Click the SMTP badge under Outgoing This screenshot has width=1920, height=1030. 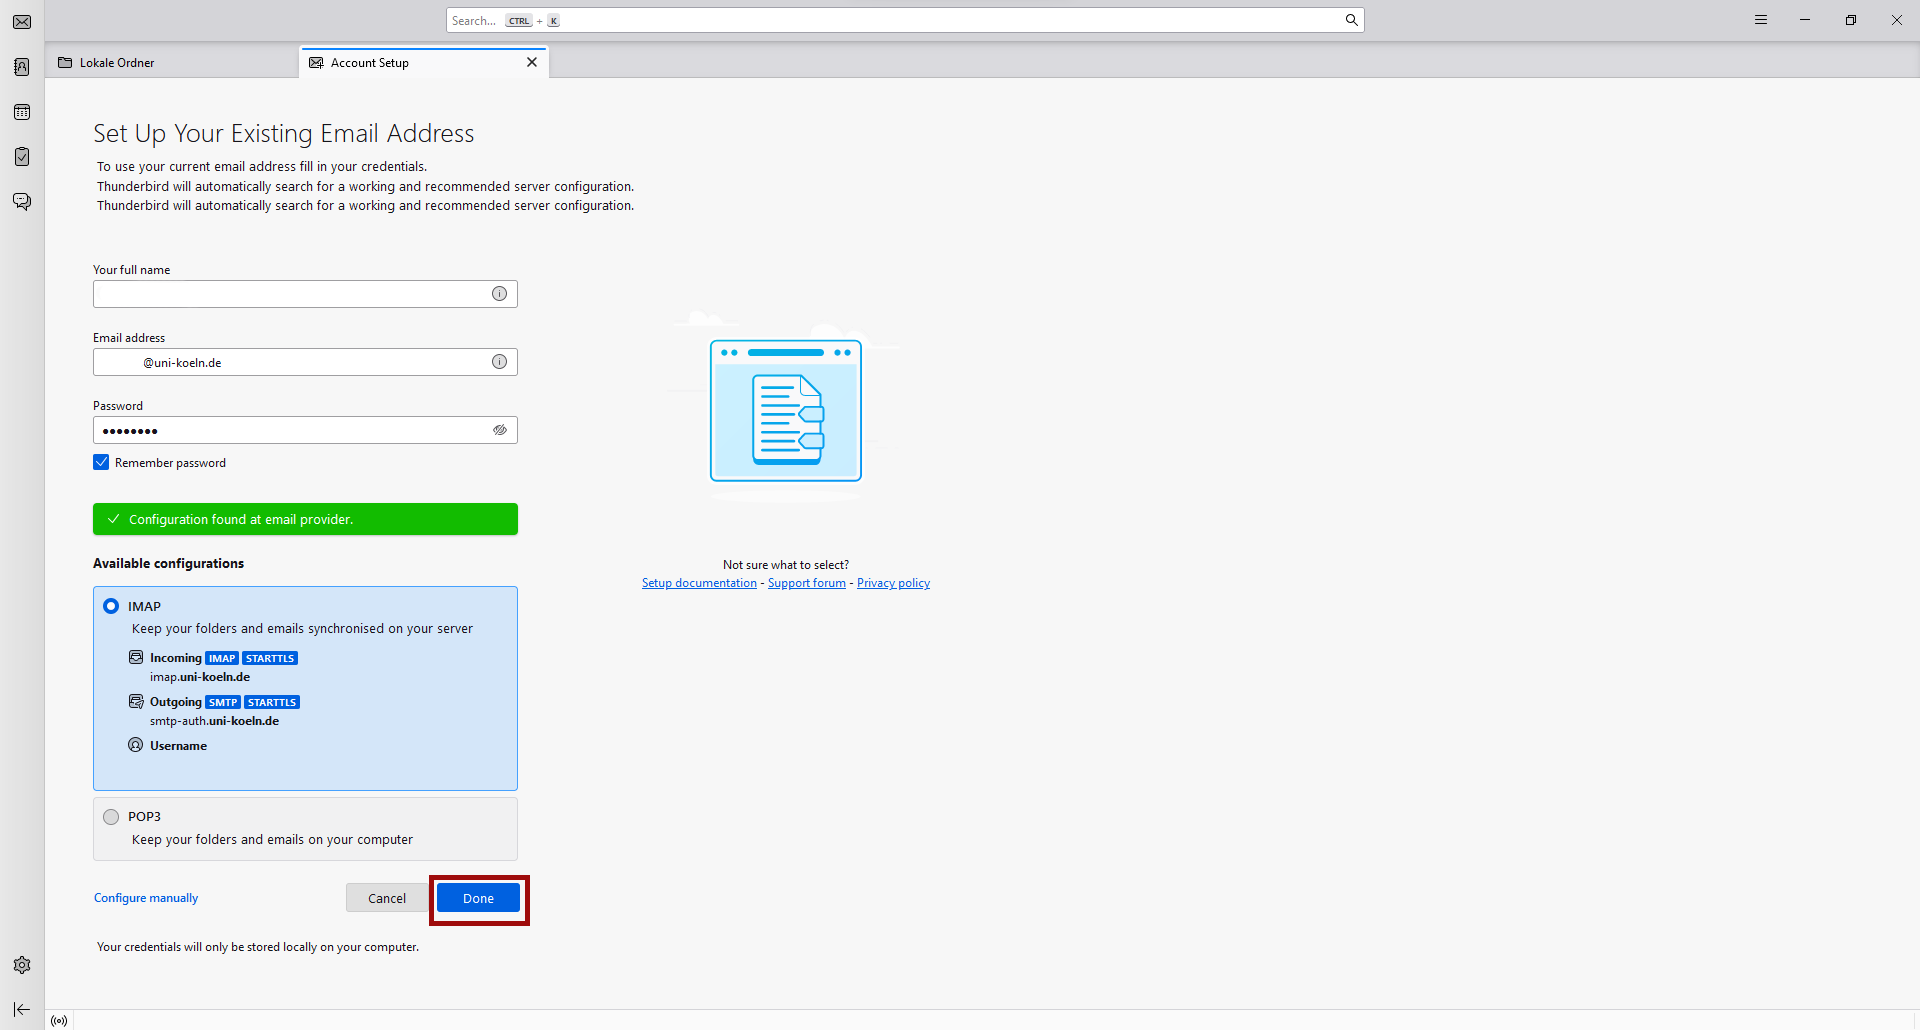[x=223, y=702]
